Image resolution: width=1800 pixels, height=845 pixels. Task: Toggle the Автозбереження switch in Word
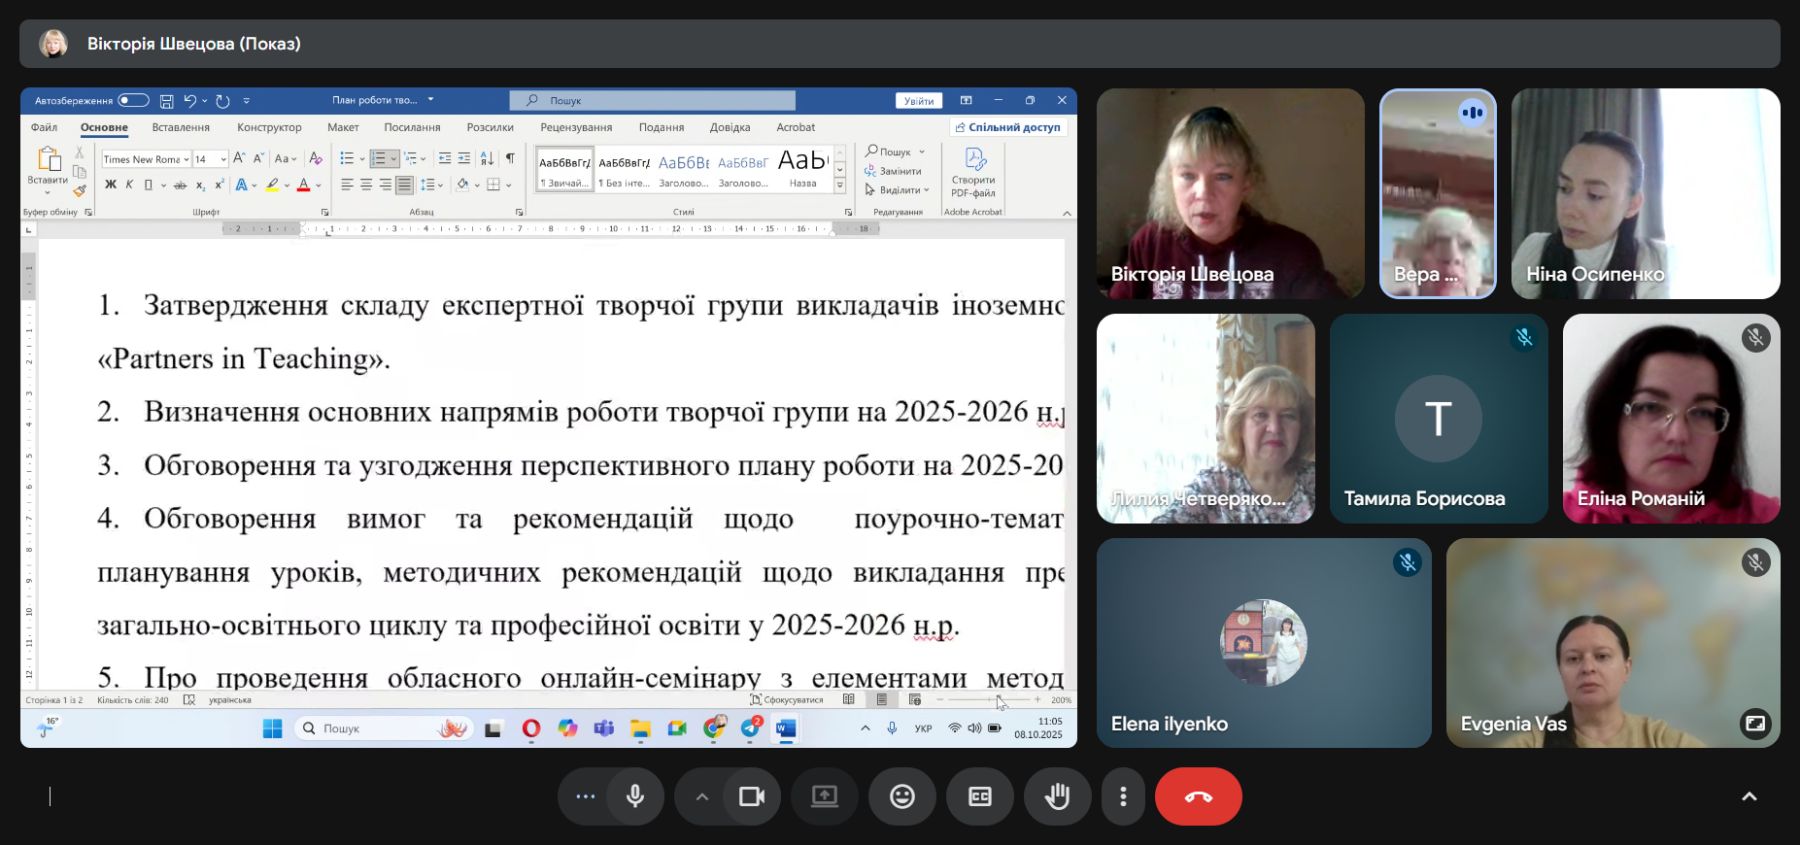point(133,100)
